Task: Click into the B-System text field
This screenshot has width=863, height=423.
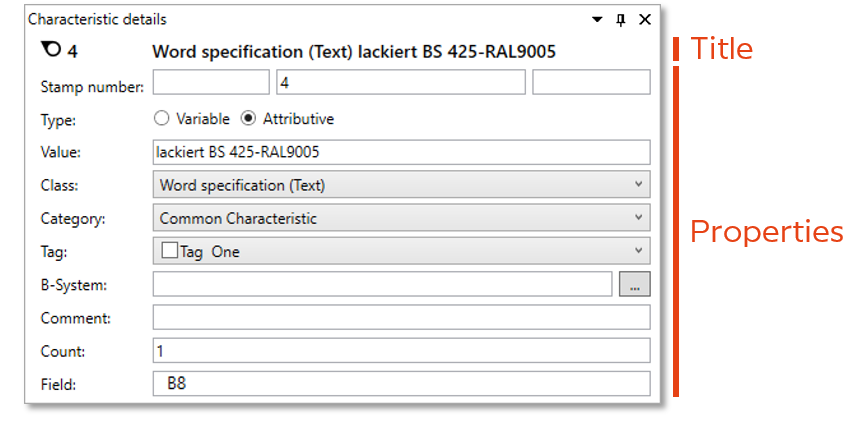Action: click(382, 285)
